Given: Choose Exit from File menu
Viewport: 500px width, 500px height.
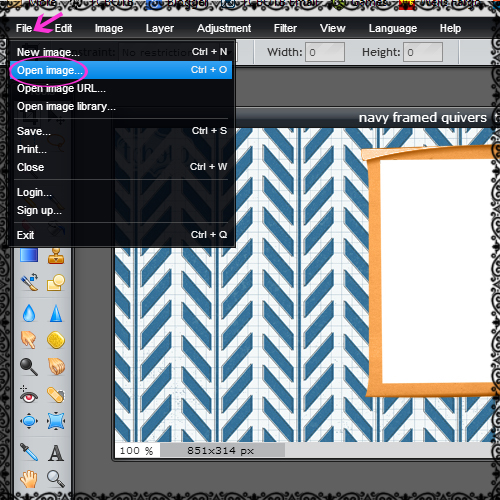Looking at the screenshot, I should tap(121, 235).
